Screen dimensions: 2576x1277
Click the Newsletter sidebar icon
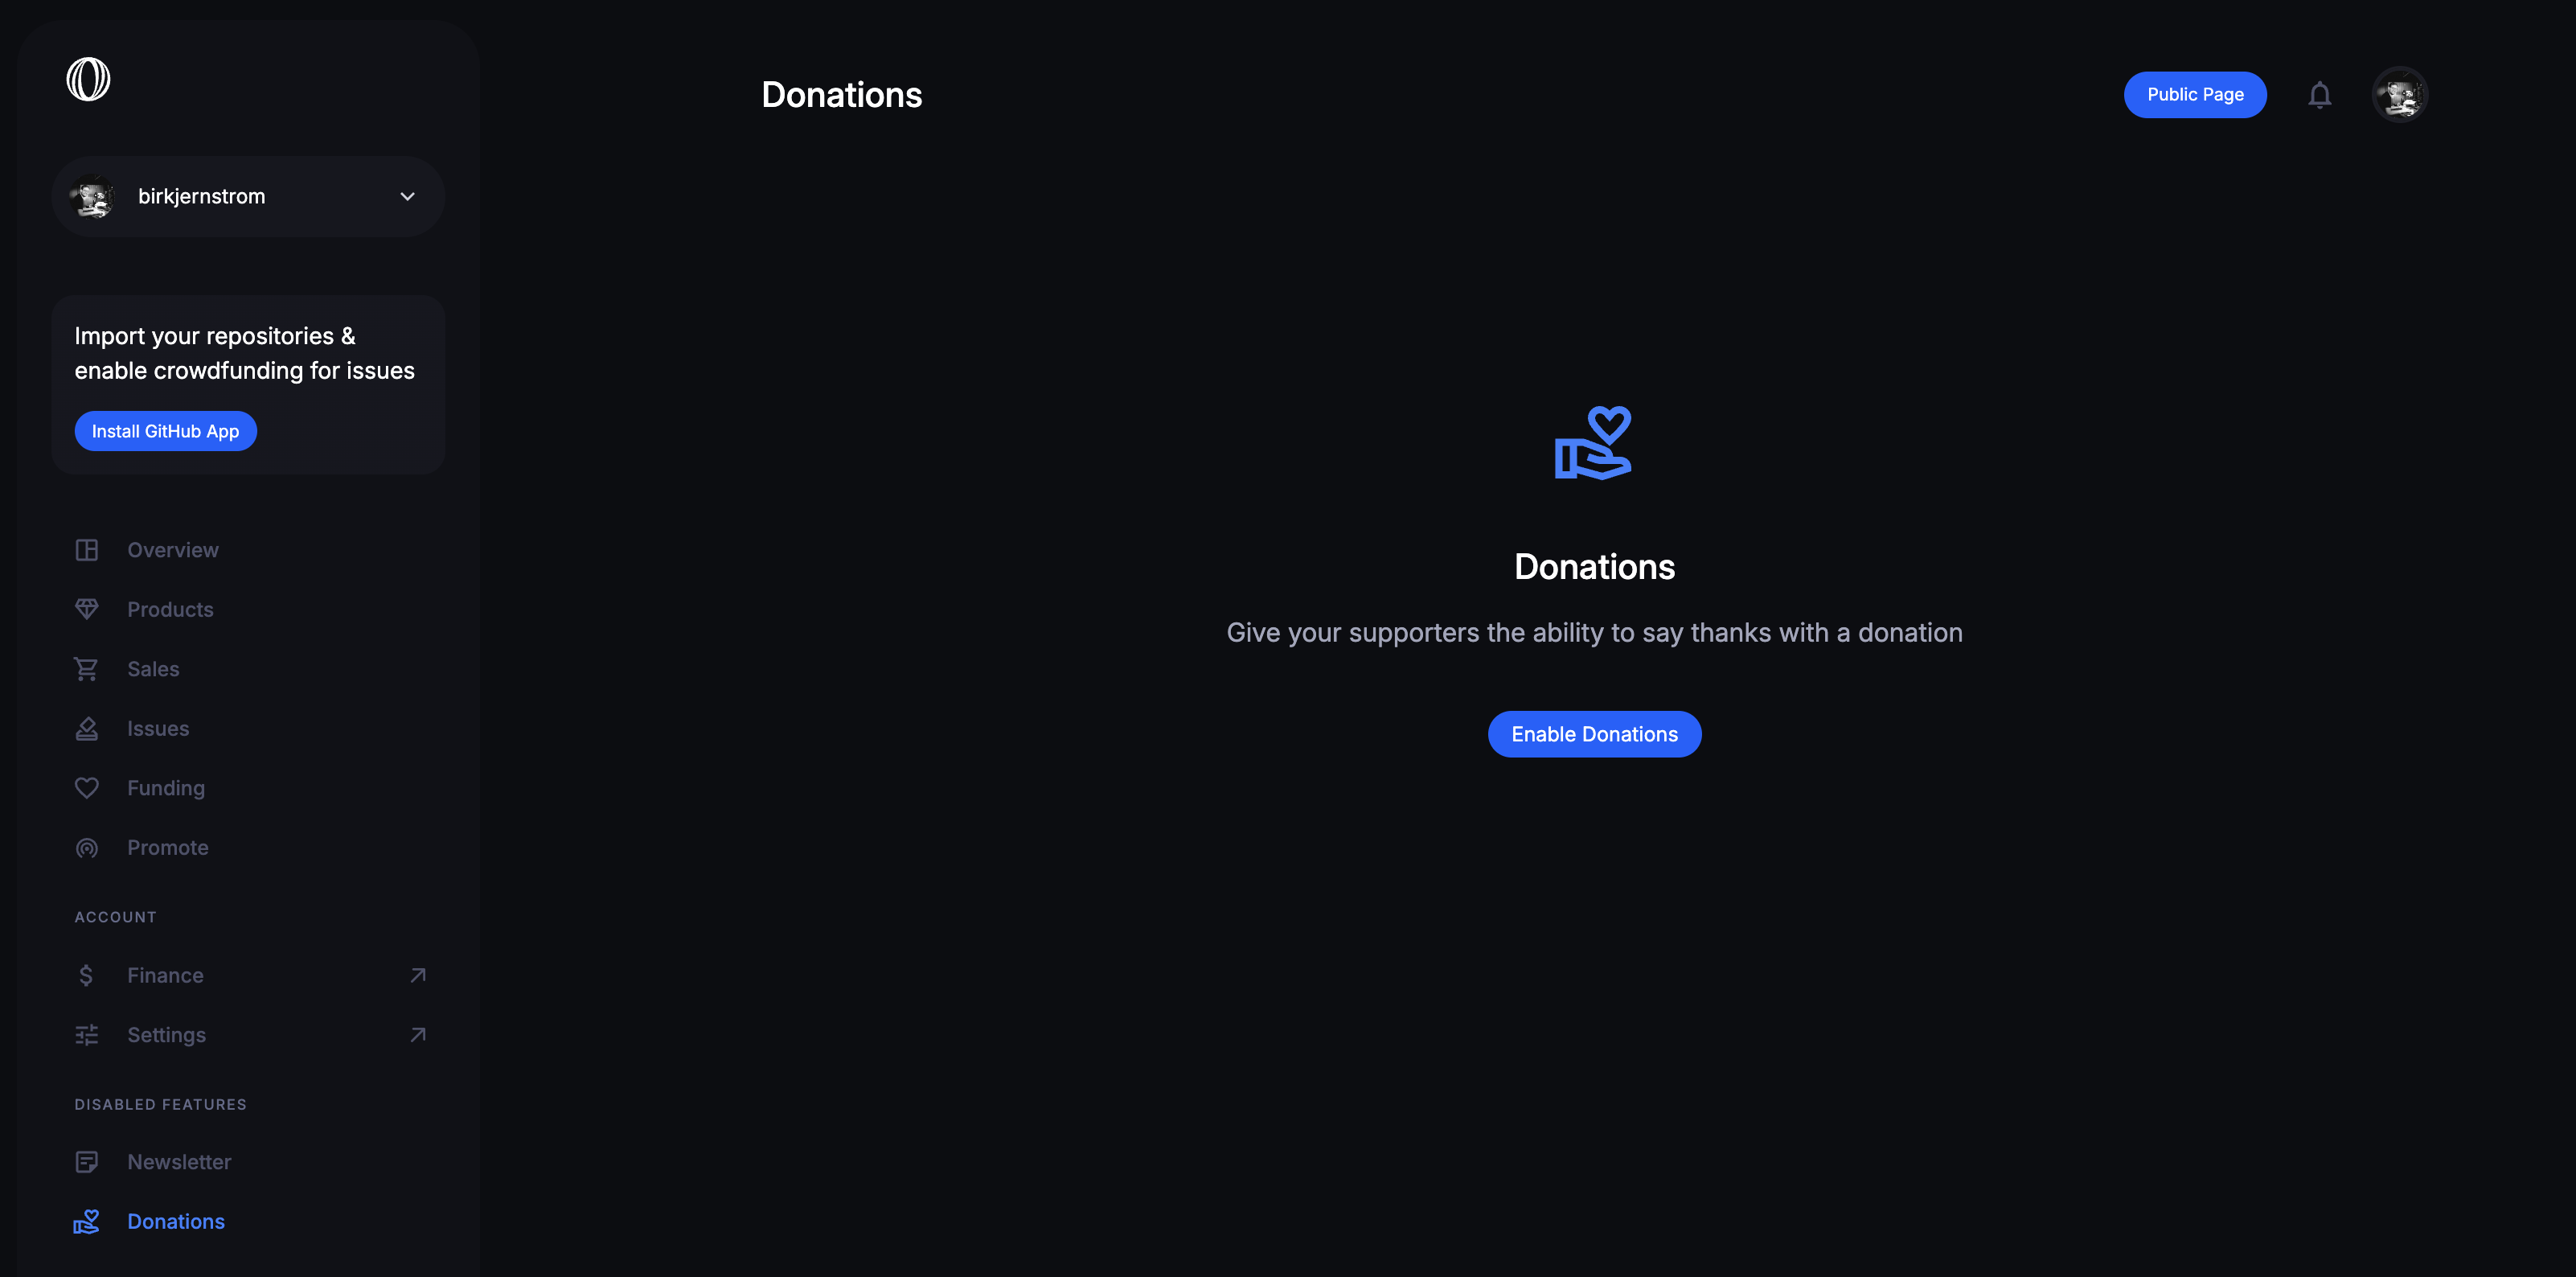coord(87,1160)
